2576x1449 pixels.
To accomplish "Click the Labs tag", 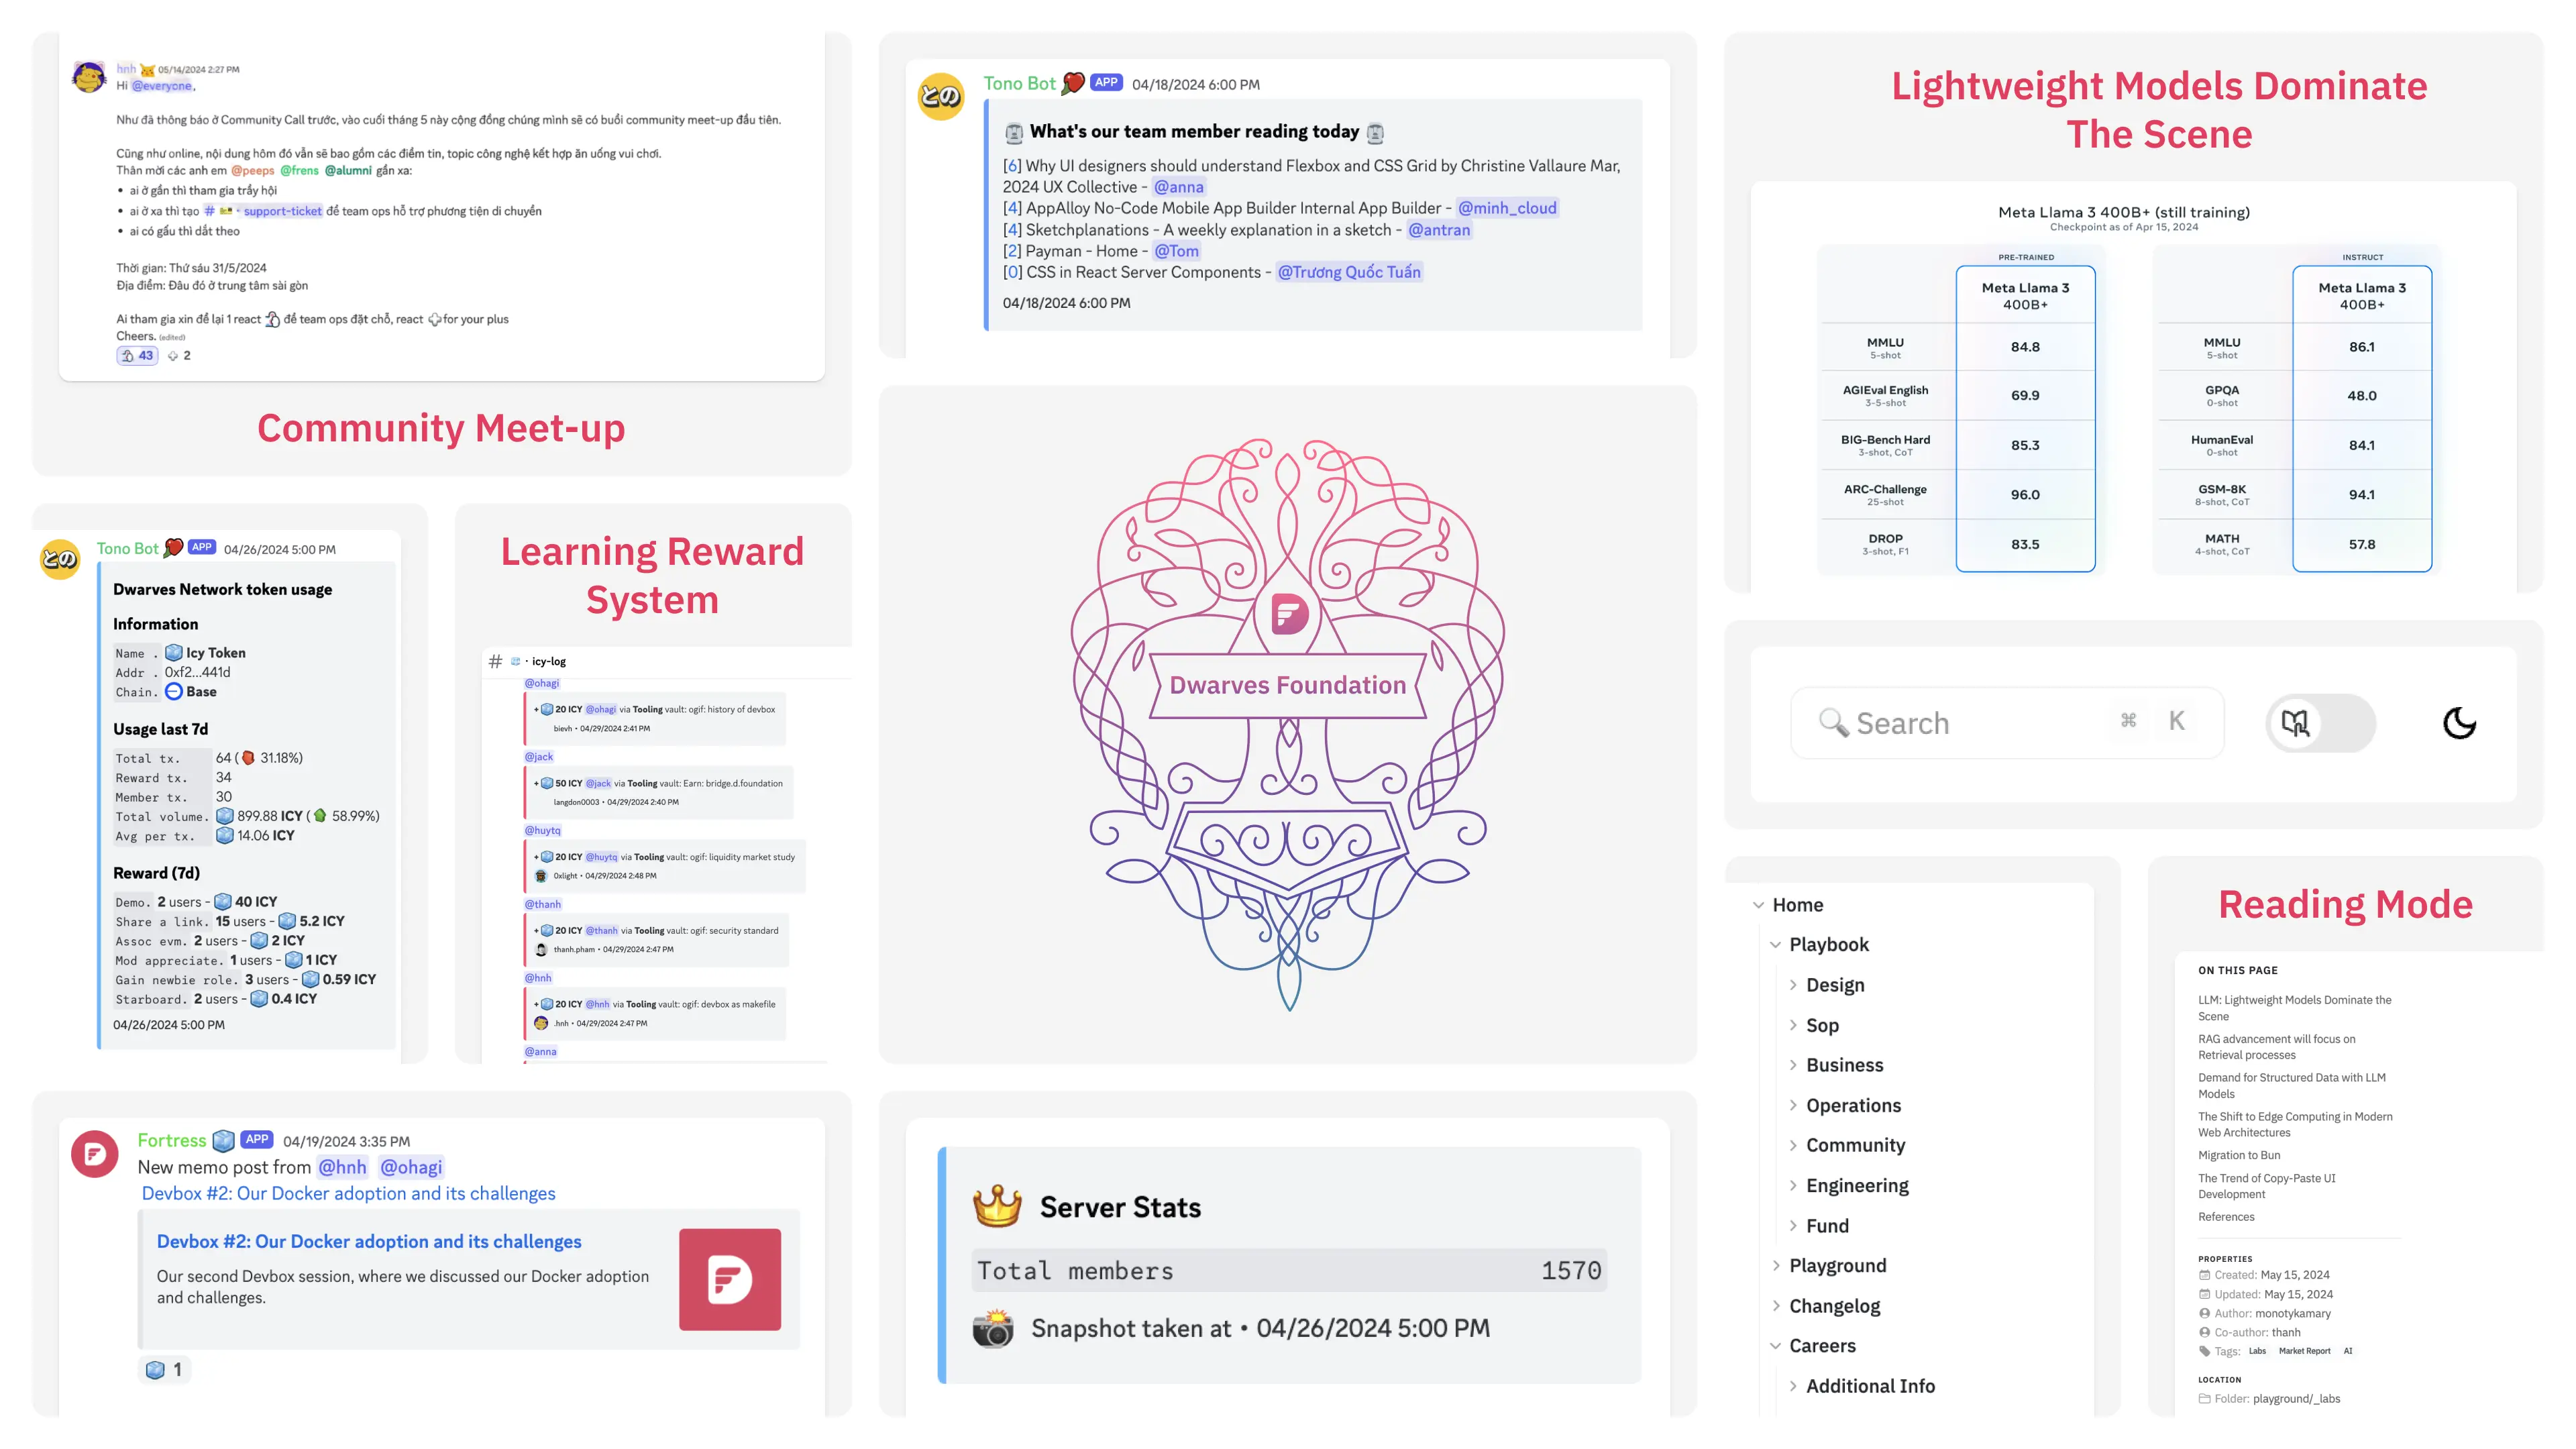I will (x=2257, y=1351).
